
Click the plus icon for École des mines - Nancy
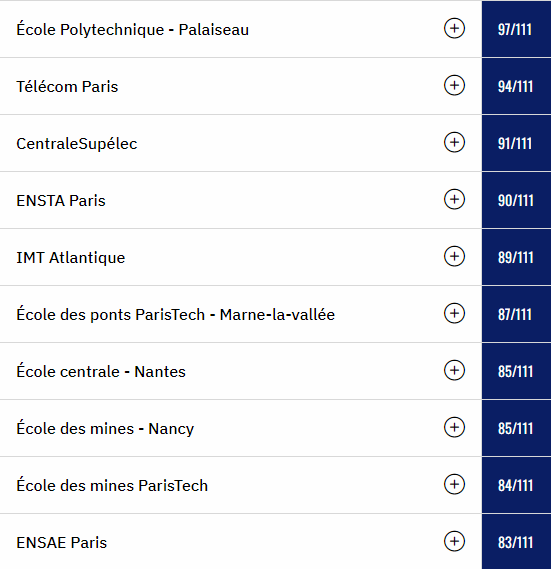click(x=454, y=427)
